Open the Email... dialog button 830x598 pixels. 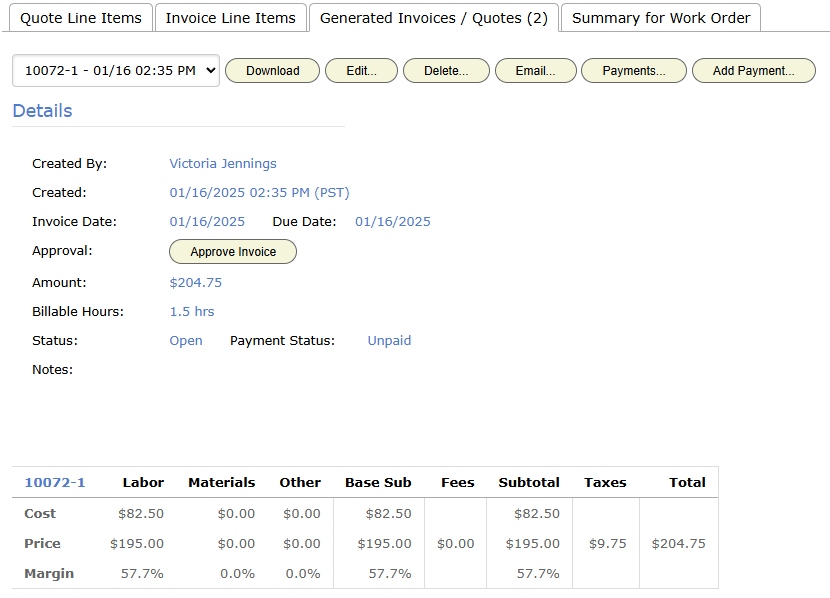tap(536, 71)
